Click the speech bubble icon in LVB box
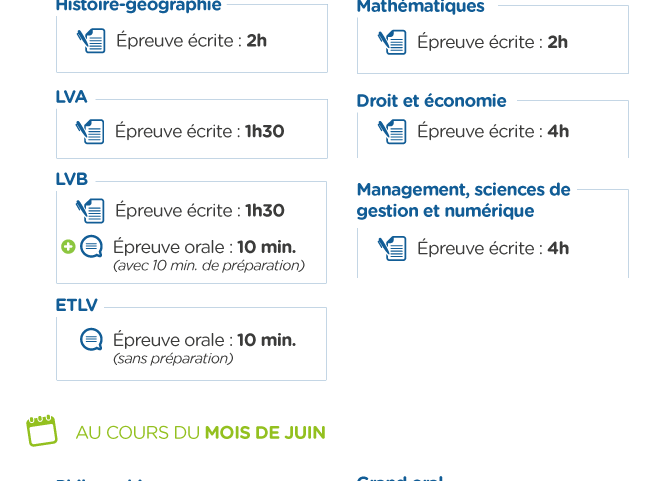668x481 pixels. (92, 247)
